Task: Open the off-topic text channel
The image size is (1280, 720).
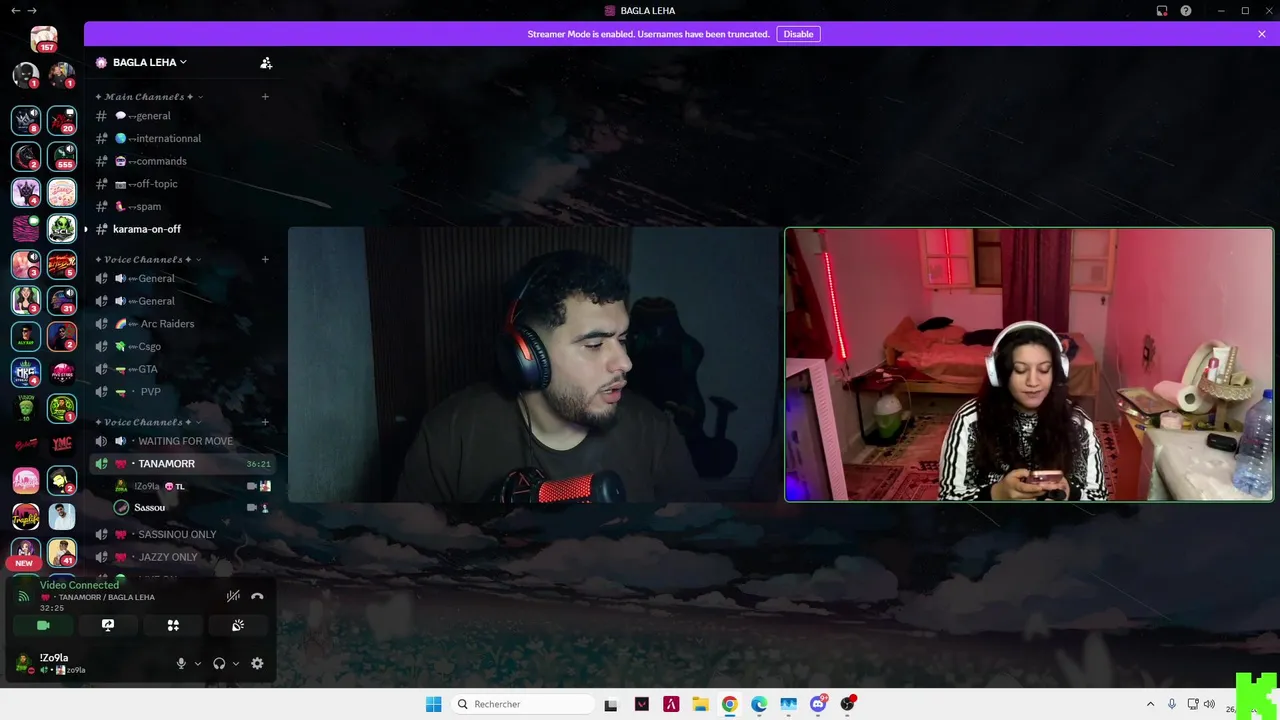Action: point(180,184)
